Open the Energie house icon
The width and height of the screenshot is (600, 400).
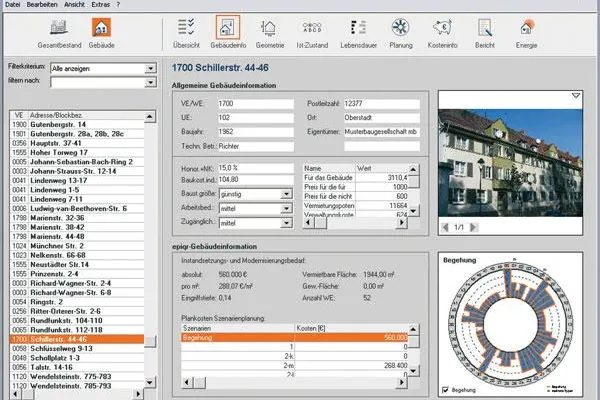point(527,28)
